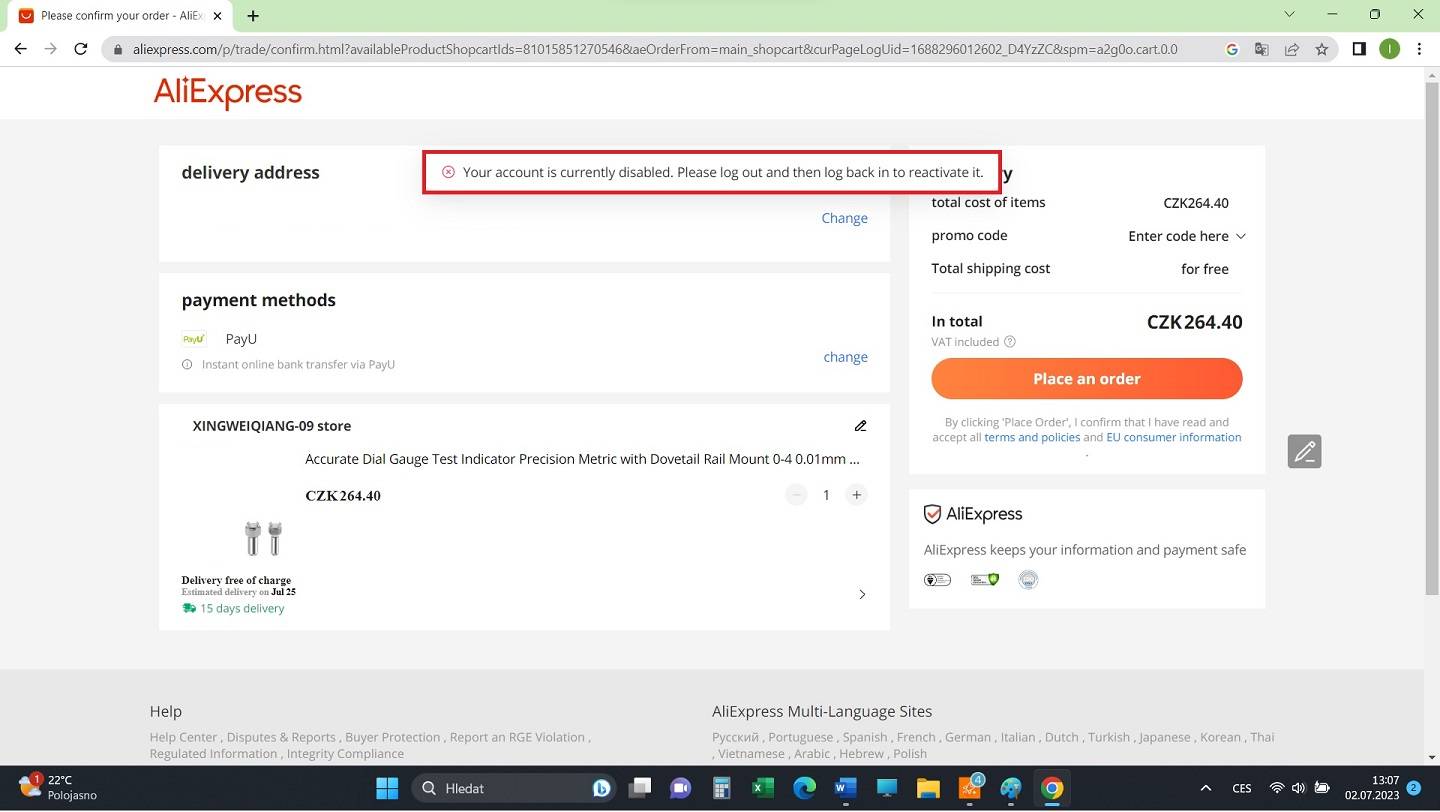The image size is (1440, 812).
Task: Change the PayU payment method
Action: point(845,357)
